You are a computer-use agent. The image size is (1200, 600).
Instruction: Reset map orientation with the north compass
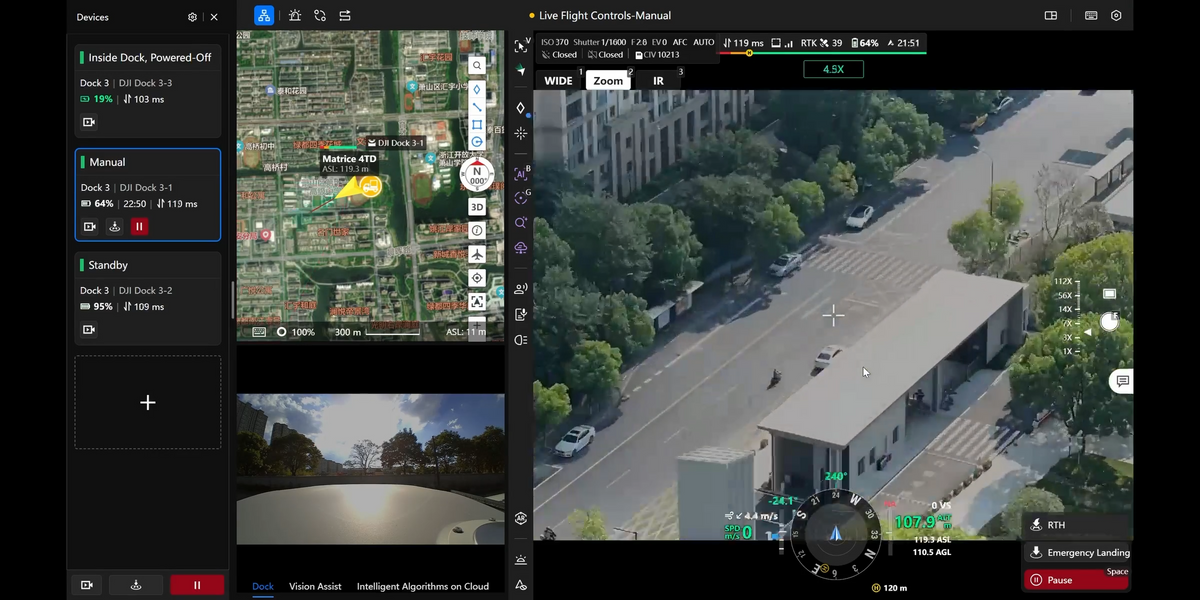(x=477, y=175)
